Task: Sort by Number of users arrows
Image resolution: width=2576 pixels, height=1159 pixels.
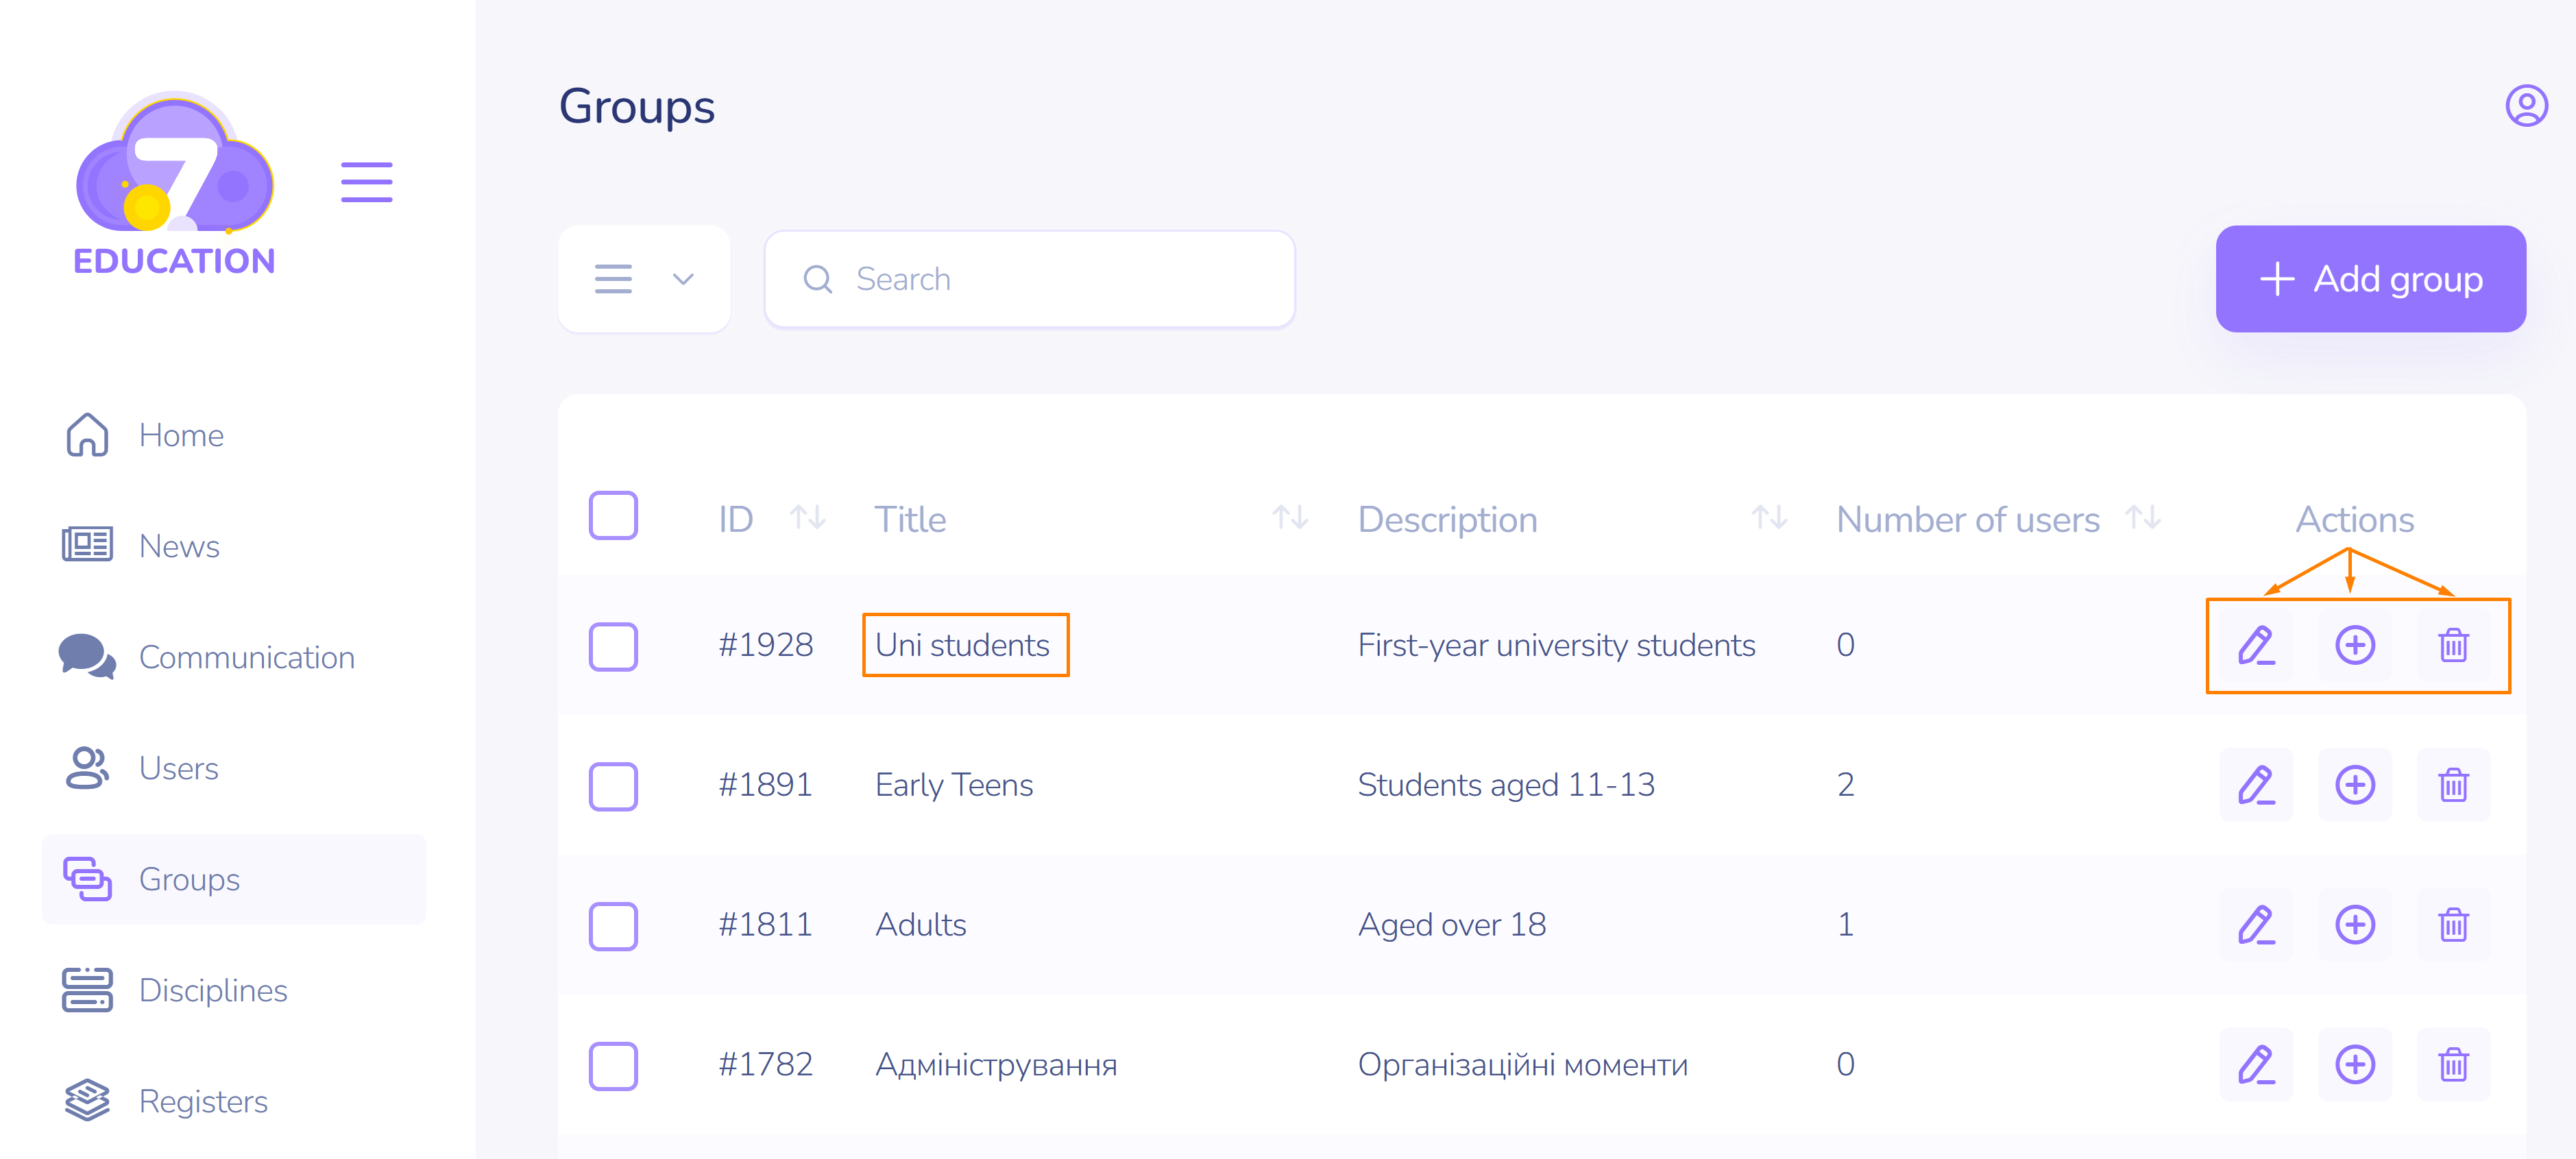Action: pos(2143,518)
